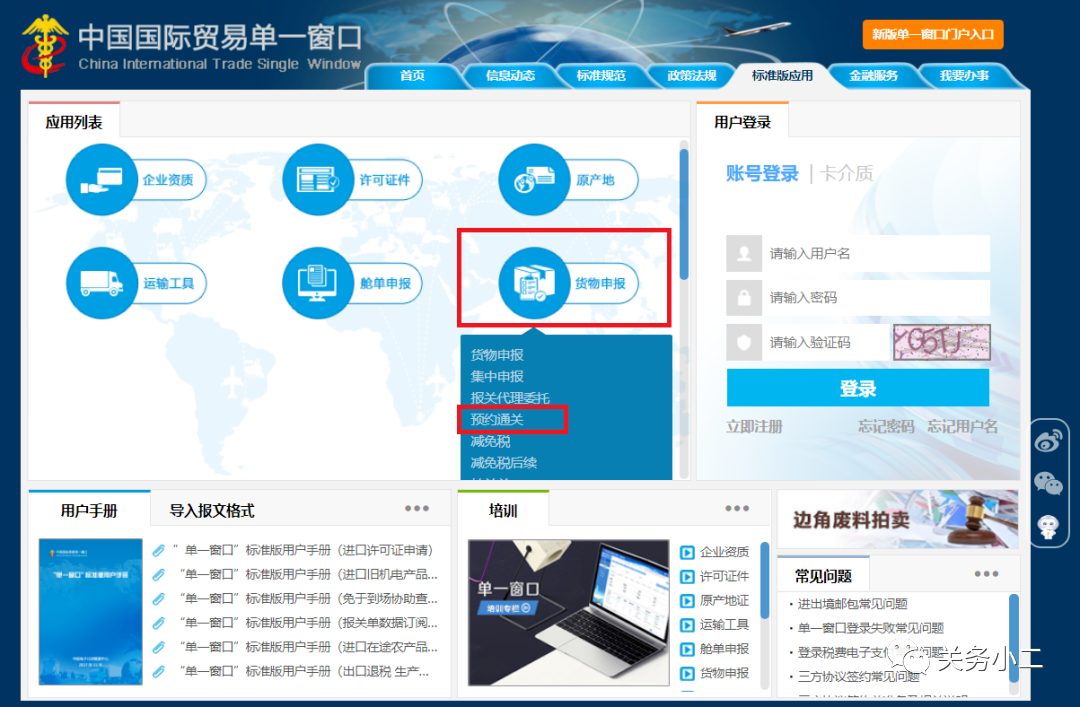1080x707 pixels.
Task: Choose 减免税 in the dropdown menu
Action: 490,441
